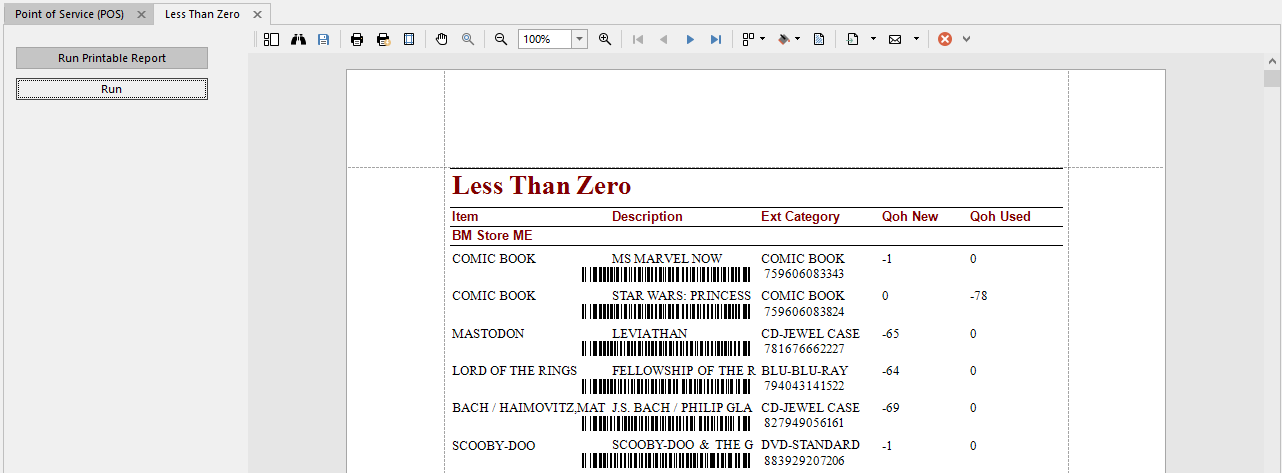Click the SCOOBY-DOO item name
This screenshot has height=473, width=1282.
pos(493,445)
